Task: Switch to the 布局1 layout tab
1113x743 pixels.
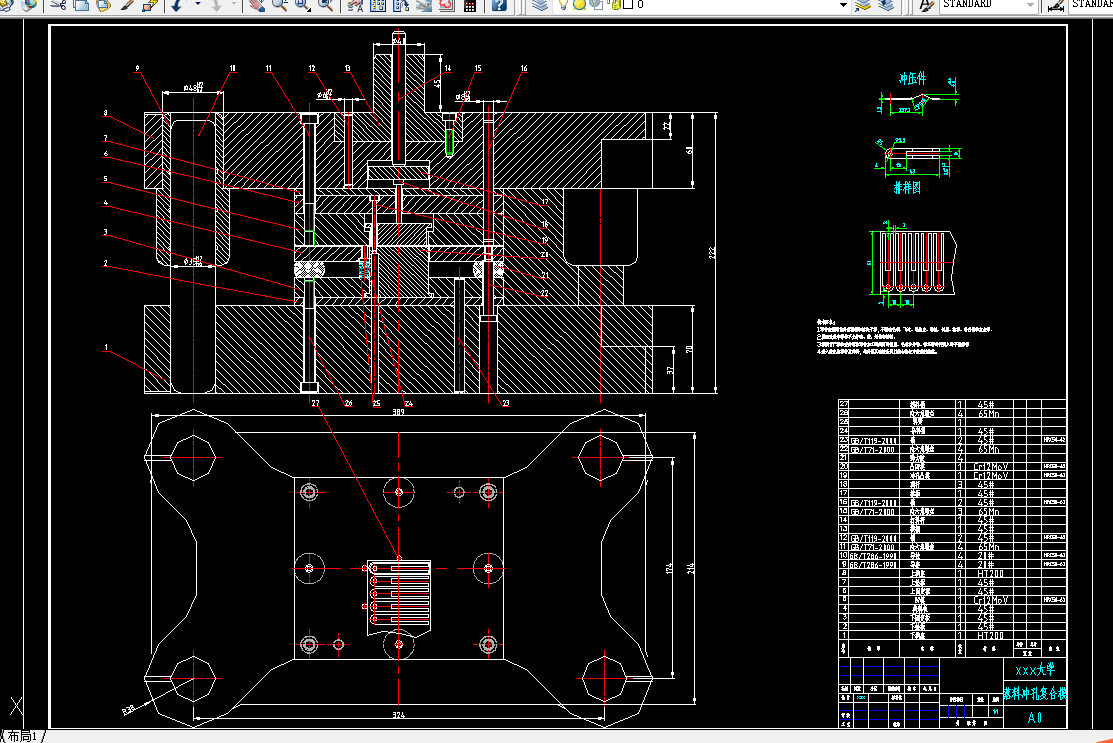Action: point(22,737)
